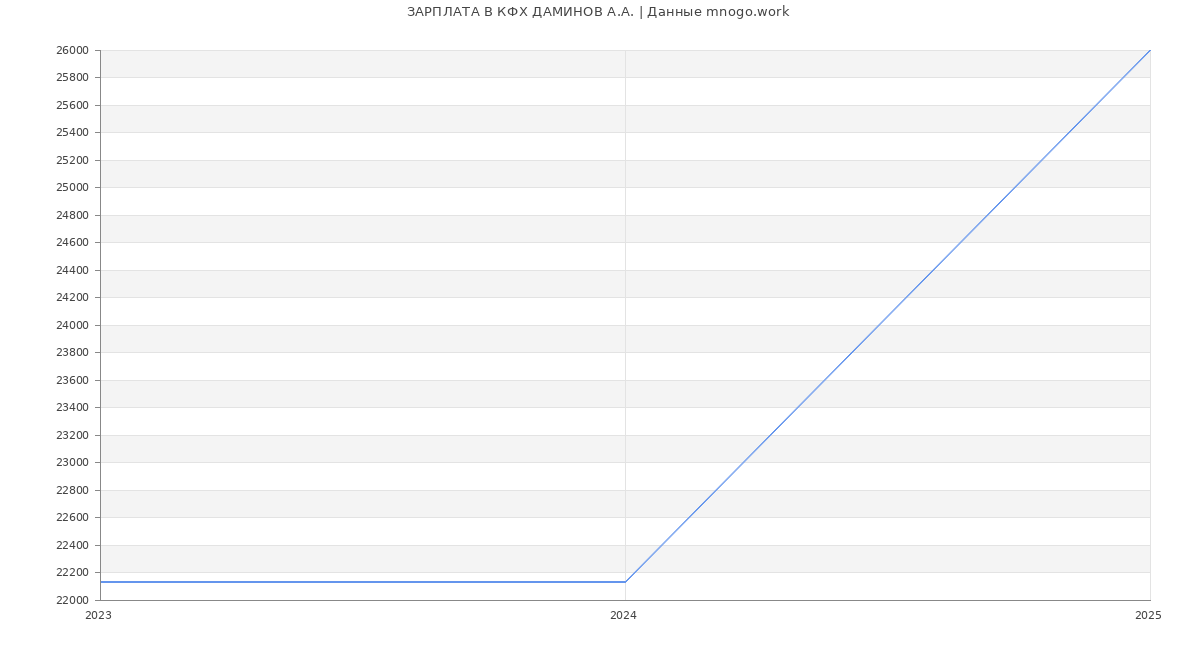Screen dimensions: 1200x650
Task: Click the chart title mentioning mnogo.work
Action: click(x=598, y=12)
